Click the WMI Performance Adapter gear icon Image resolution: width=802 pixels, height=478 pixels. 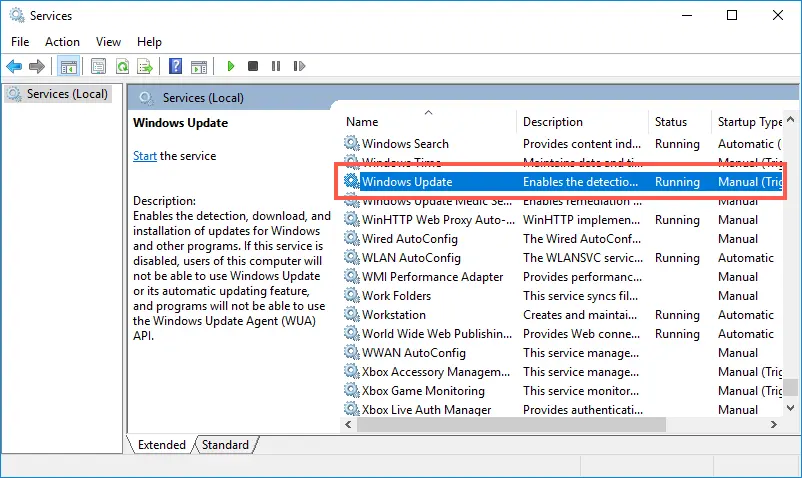click(x=351, y=276)
